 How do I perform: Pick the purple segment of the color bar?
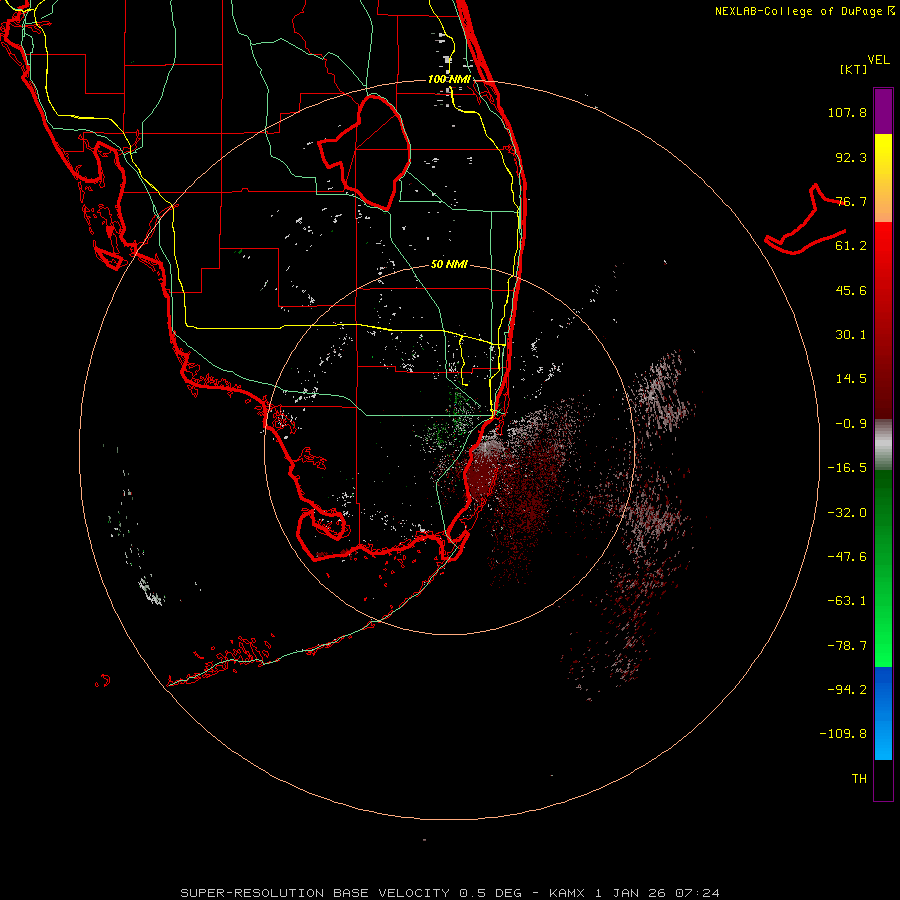coord(883,111)
